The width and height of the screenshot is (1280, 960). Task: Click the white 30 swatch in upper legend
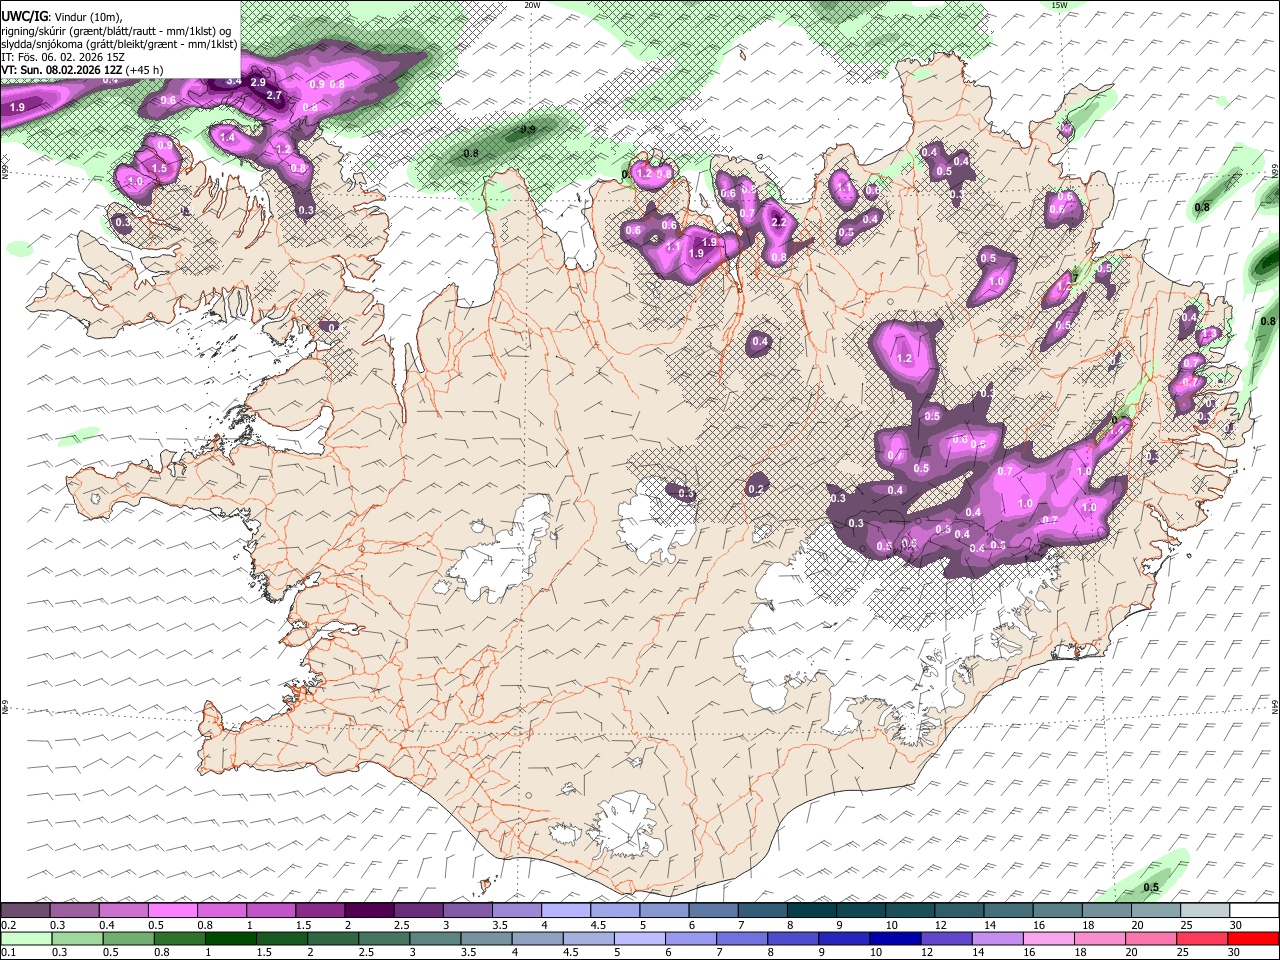[x=1254, y=910]
